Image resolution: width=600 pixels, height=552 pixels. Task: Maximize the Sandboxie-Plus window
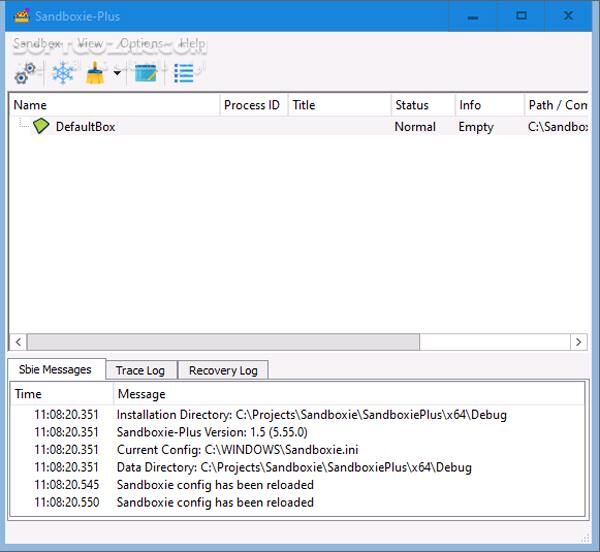coord(521,16)
